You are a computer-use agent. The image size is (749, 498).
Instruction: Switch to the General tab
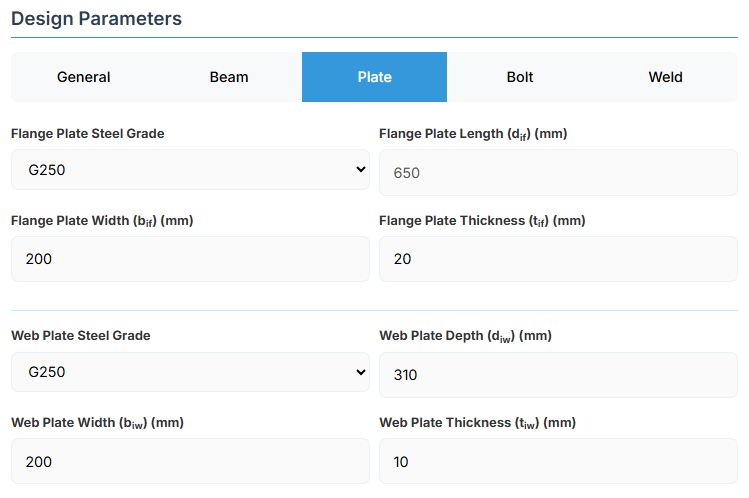click(84, 77)
